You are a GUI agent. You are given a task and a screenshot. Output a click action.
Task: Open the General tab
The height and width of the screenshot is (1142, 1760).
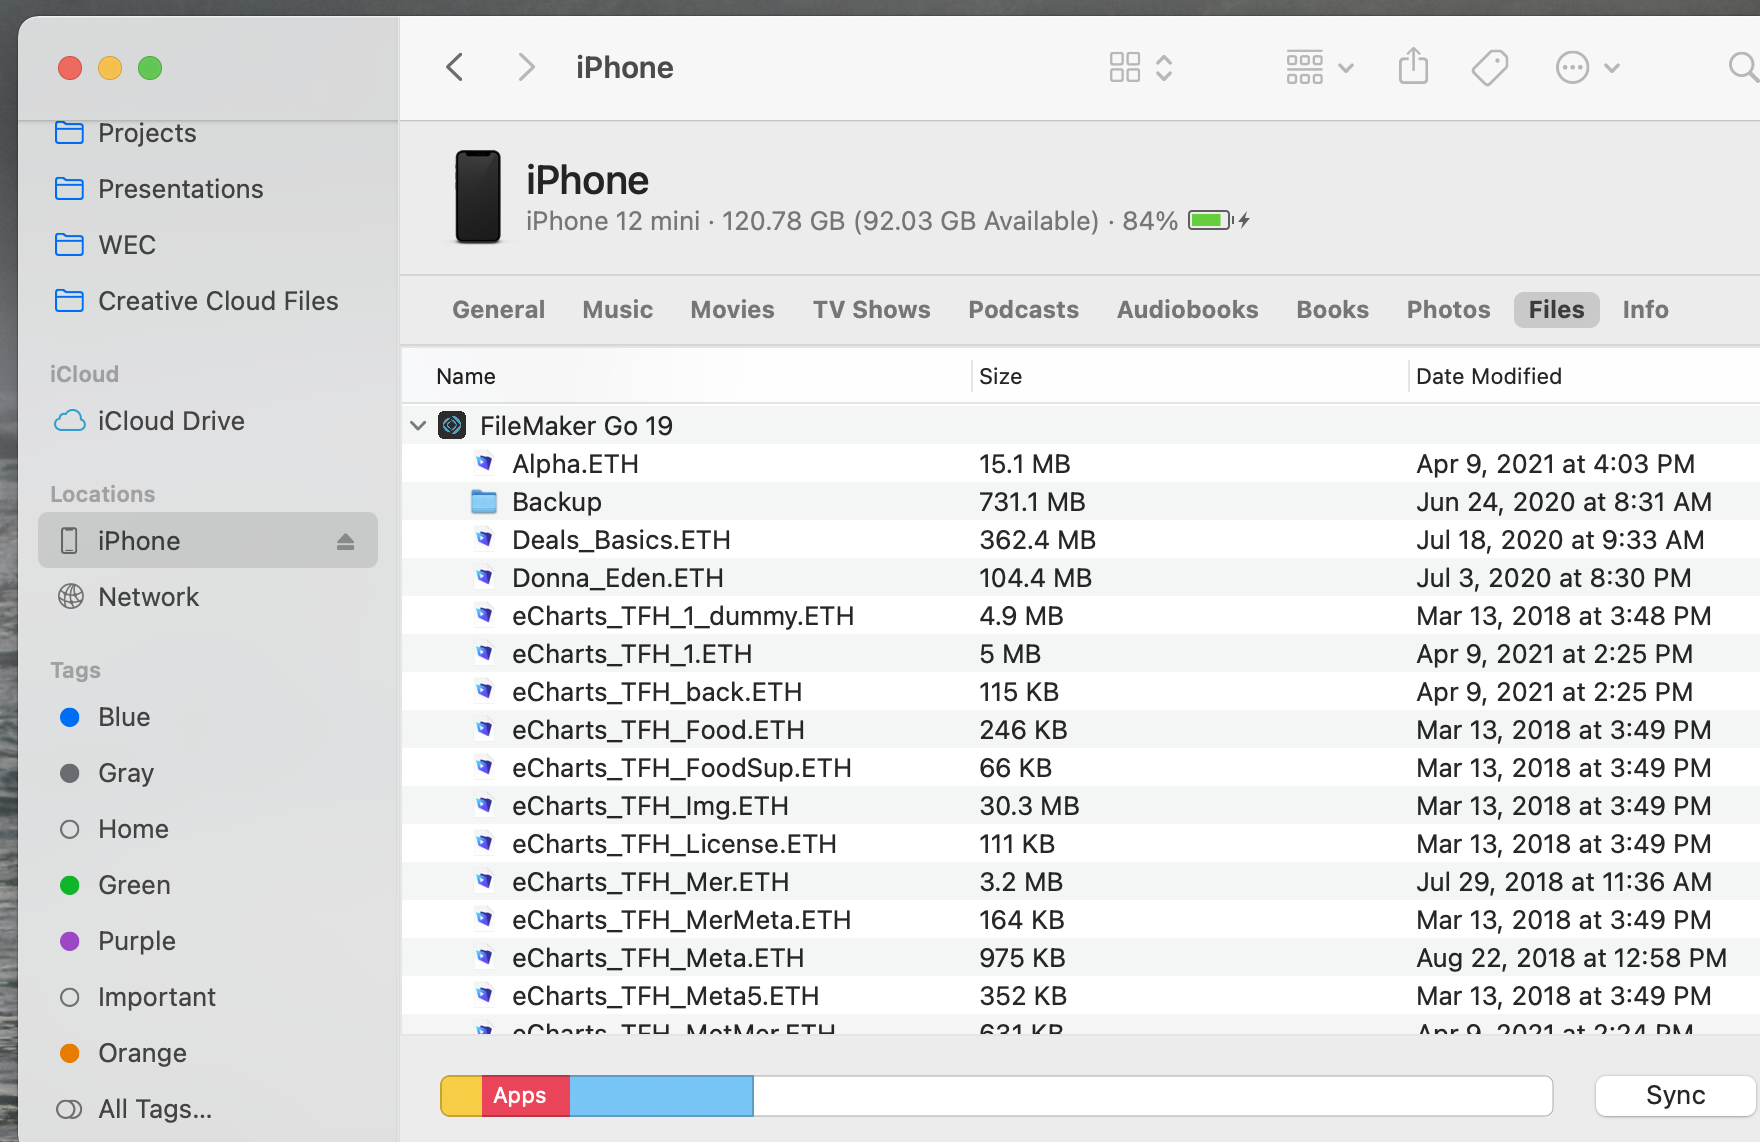(498, 310)
